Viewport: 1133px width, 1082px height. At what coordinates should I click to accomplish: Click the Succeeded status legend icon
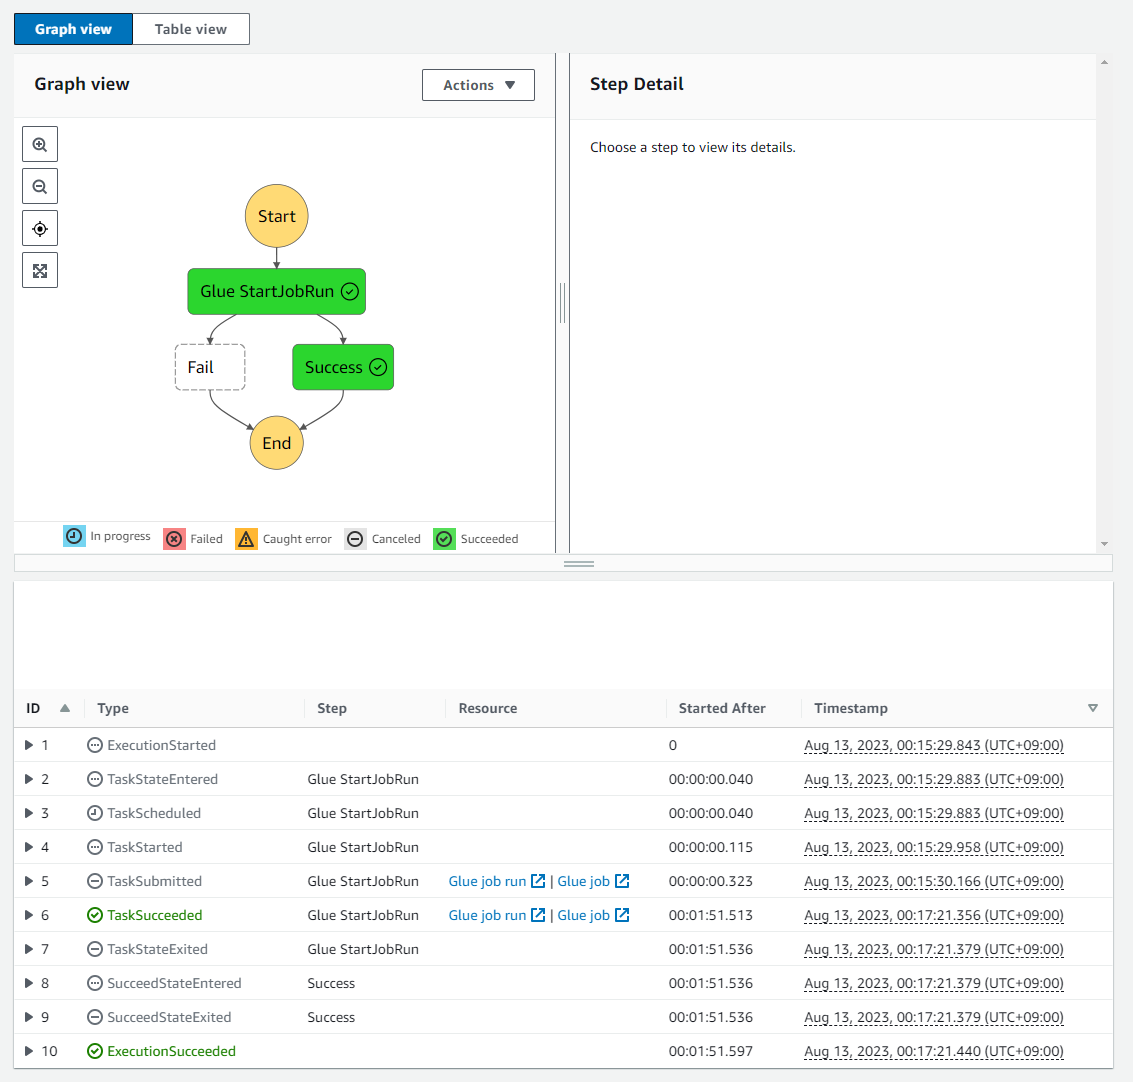[444, 539]
